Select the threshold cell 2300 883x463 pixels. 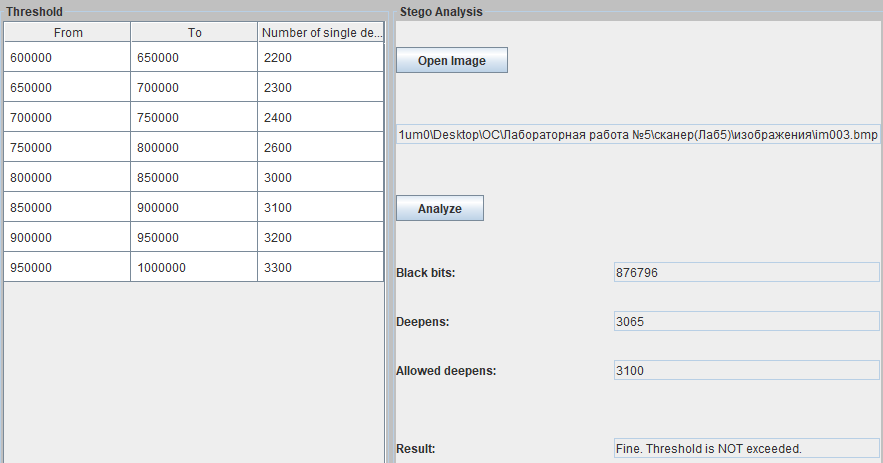[x=320, y=87]
